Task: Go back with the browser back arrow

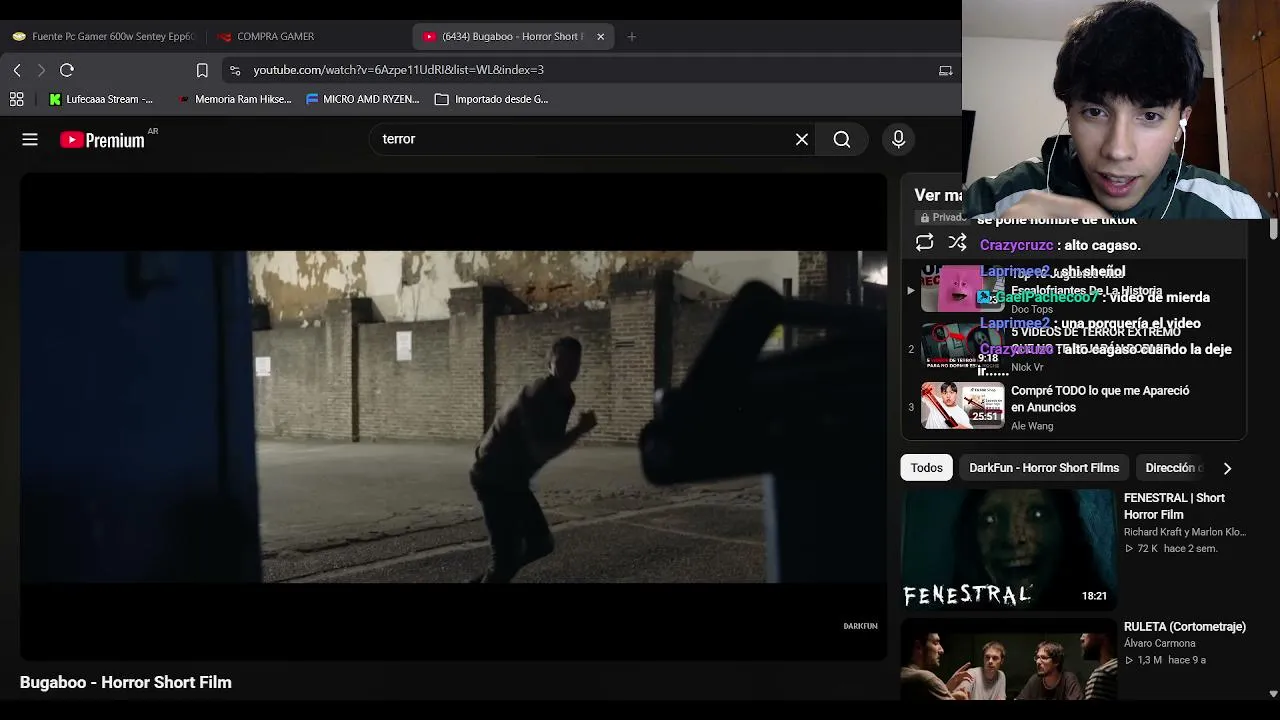Action: (x=17, y=70)
